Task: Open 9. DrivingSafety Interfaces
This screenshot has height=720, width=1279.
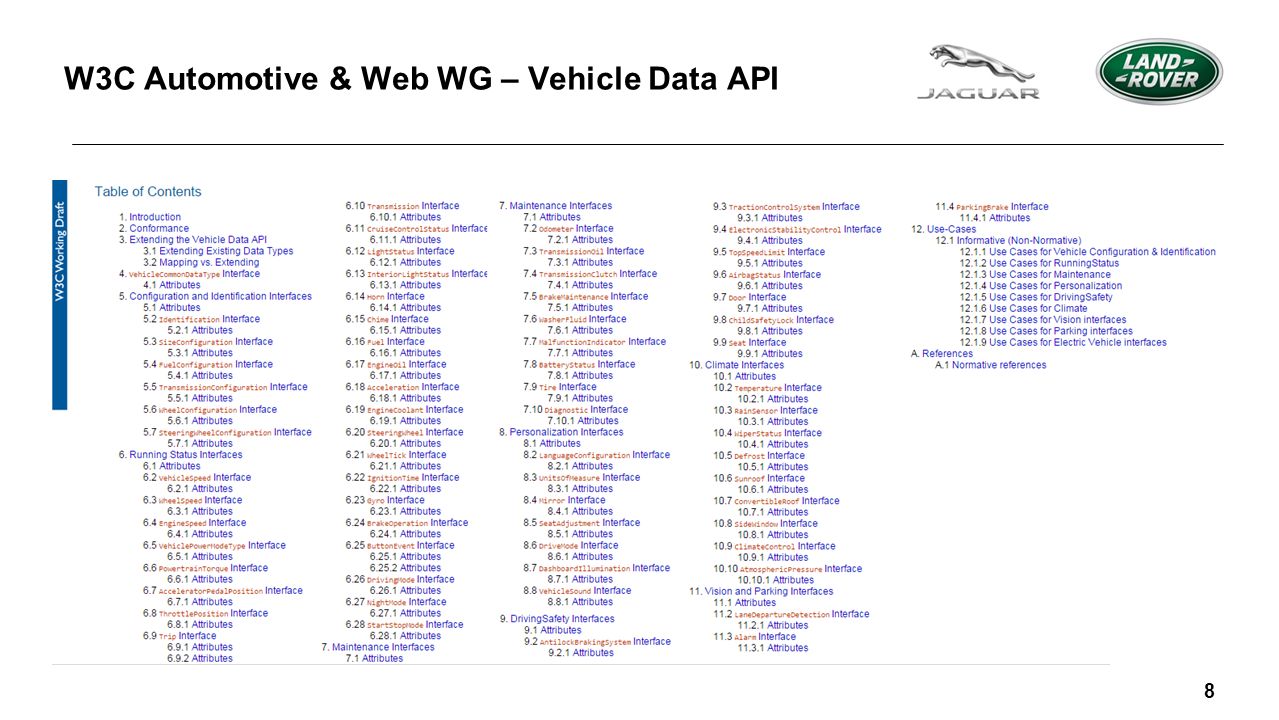Action: pyautogui.click(x=556, y=620)
